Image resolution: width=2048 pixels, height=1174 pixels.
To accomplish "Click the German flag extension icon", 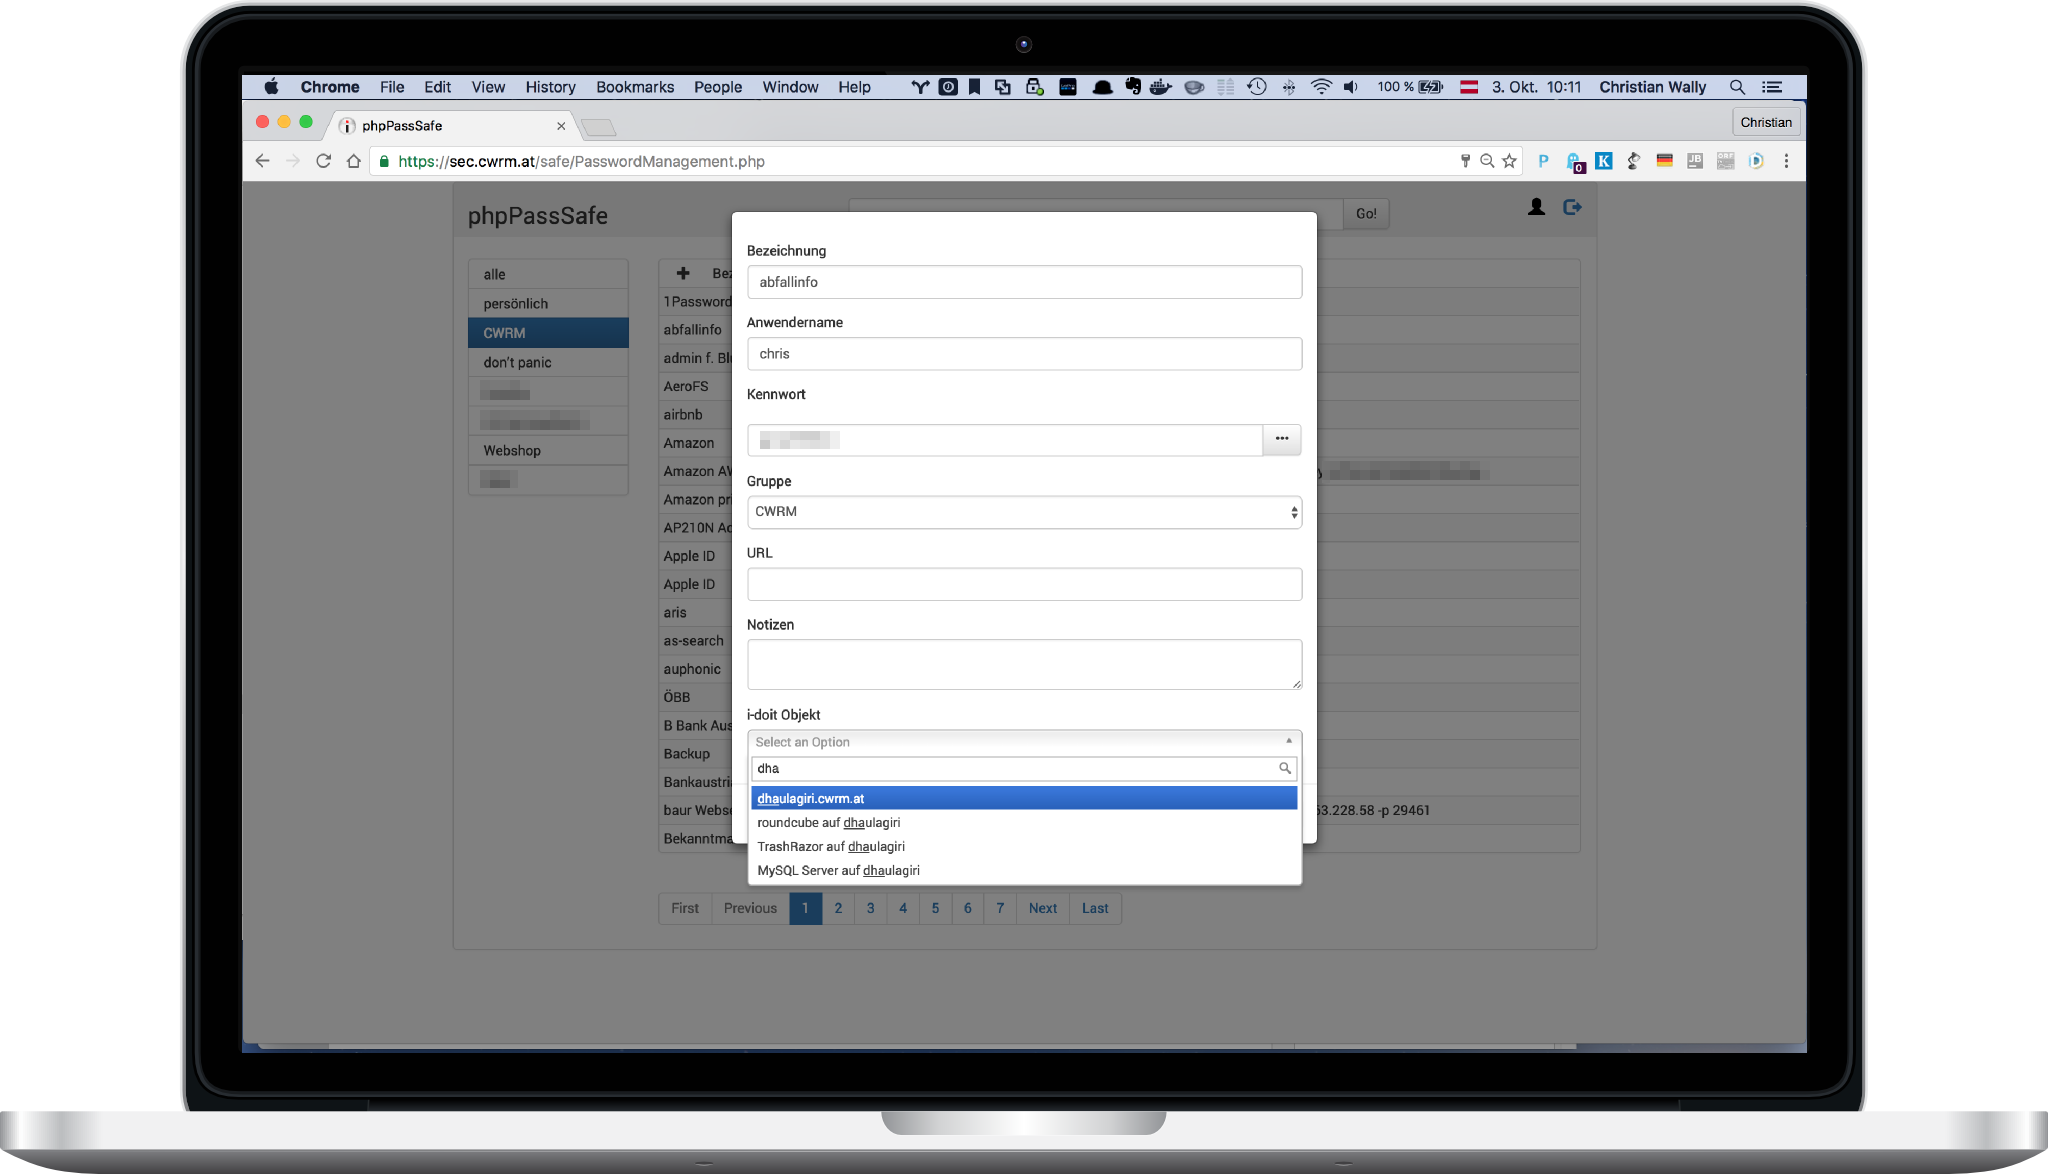I will click(x=1664, y=161).
